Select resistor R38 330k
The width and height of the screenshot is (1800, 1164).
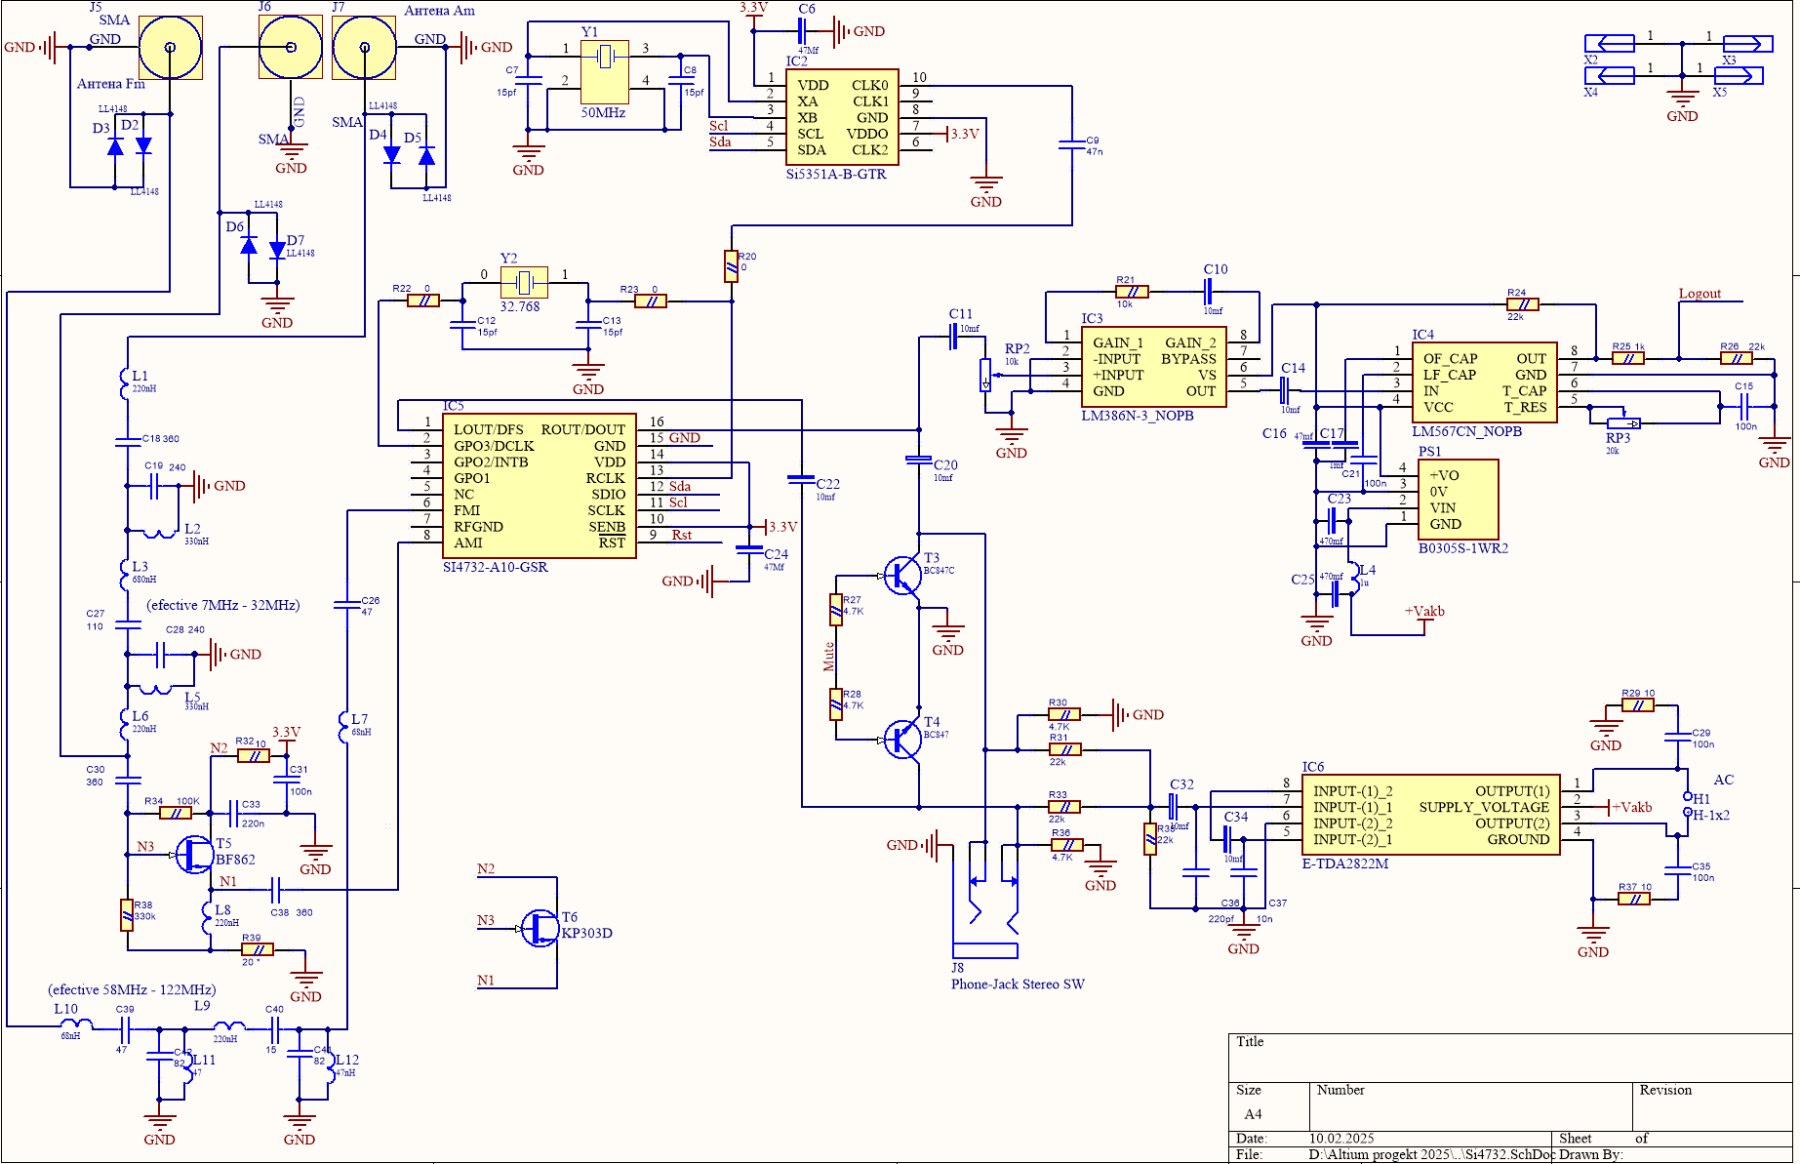(x=127, y=915)
